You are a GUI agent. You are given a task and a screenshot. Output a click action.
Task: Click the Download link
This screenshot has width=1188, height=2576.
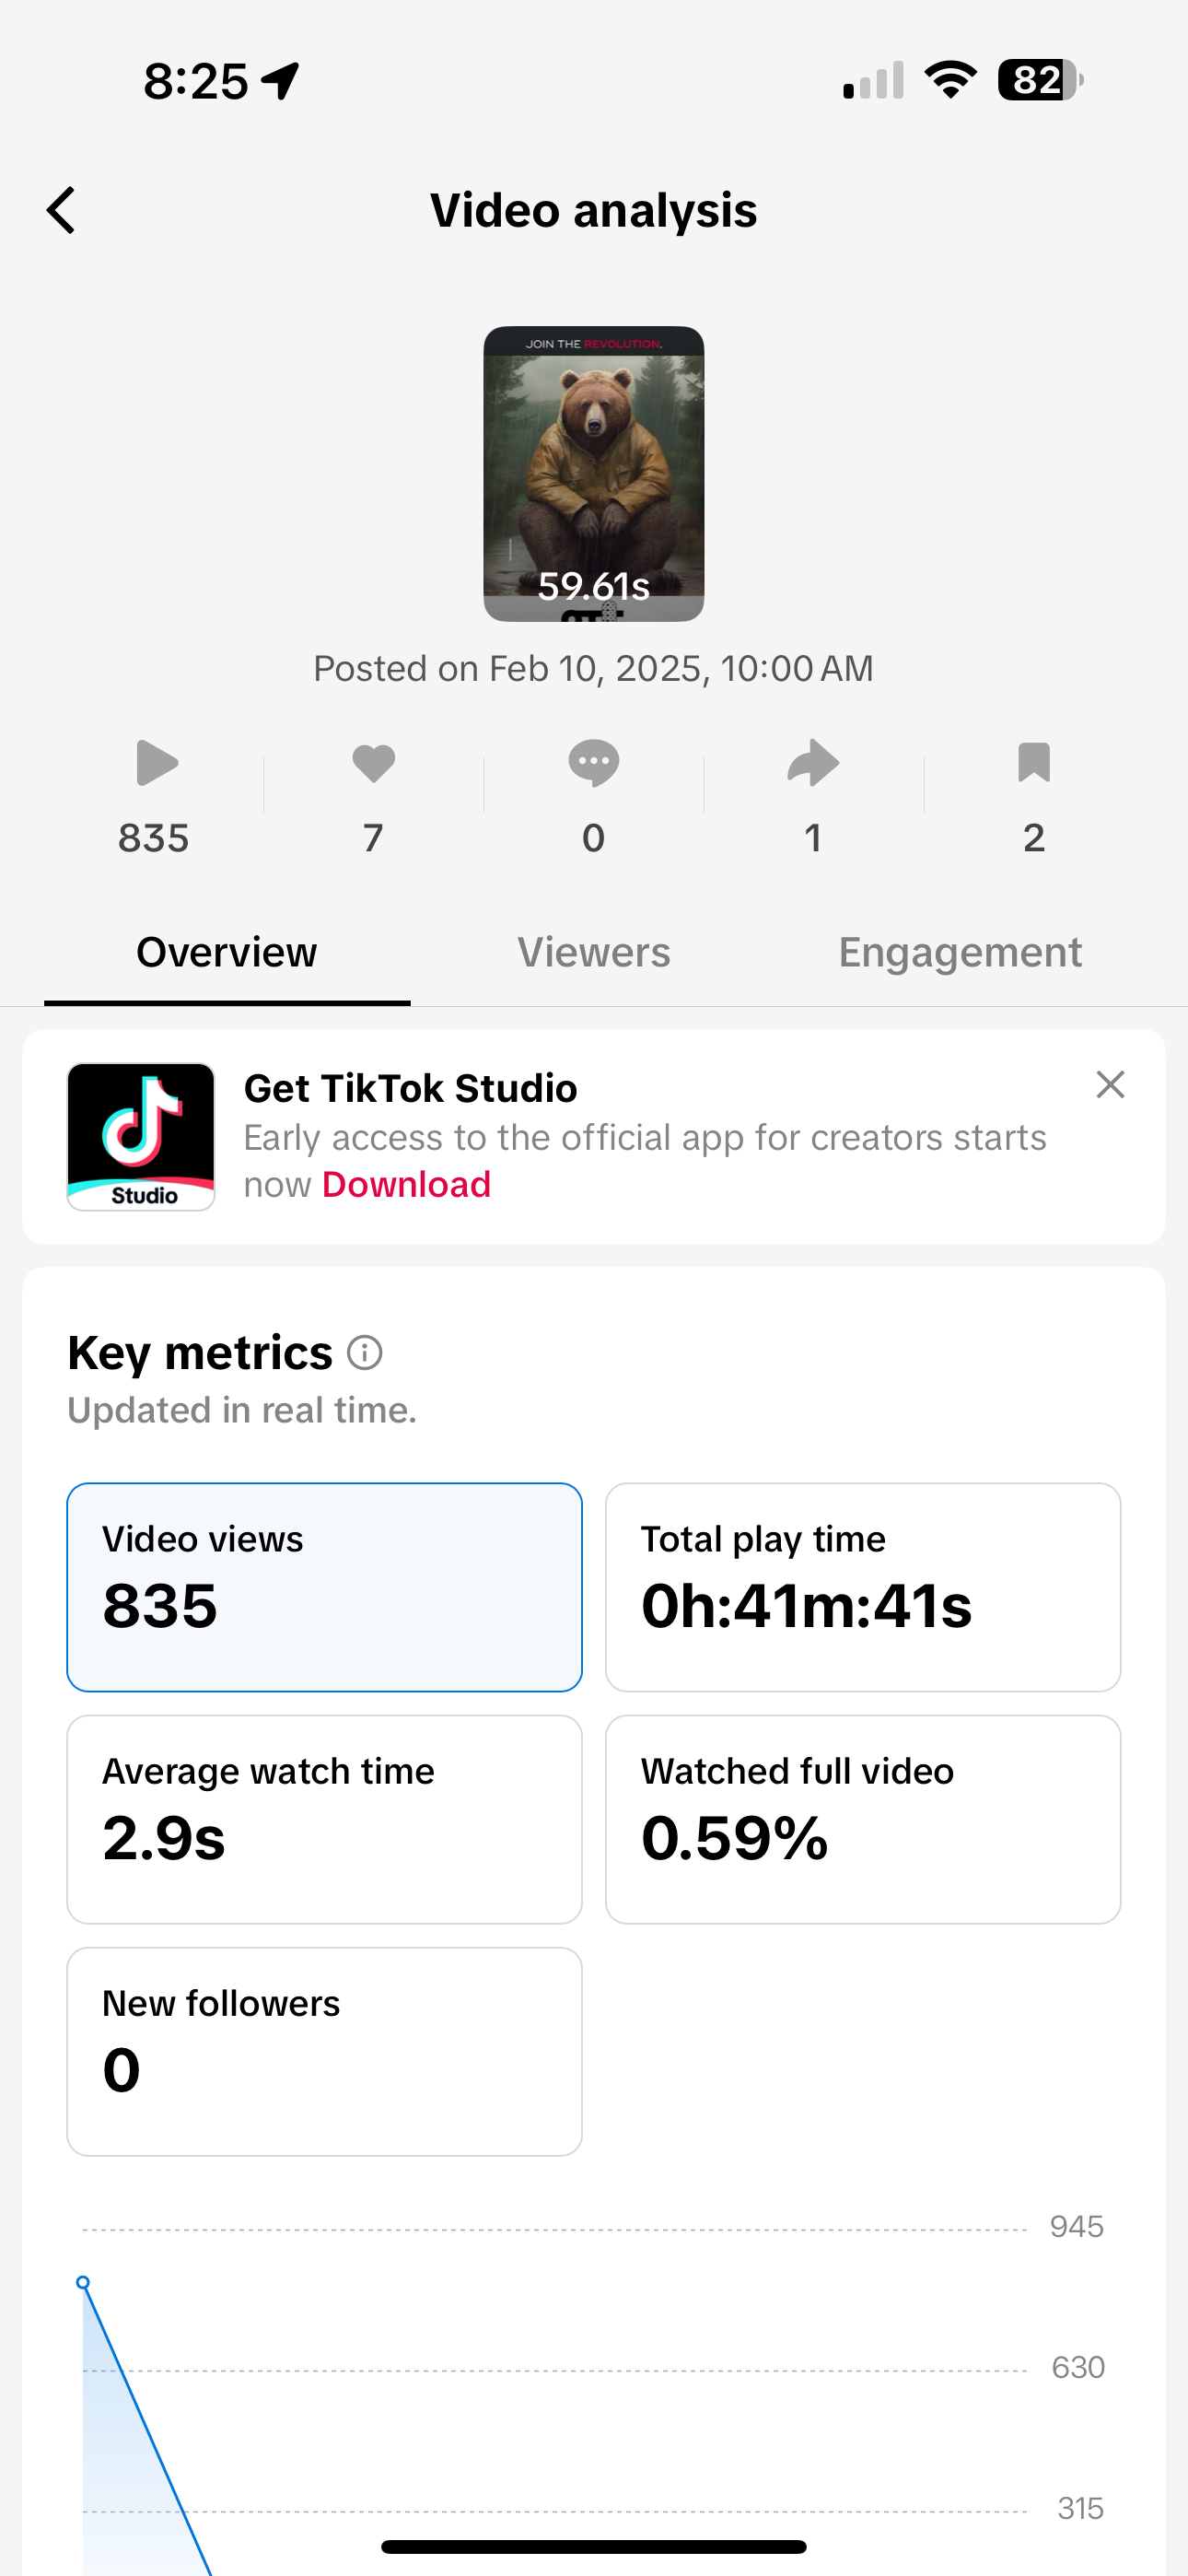[x=407, y=1184]
